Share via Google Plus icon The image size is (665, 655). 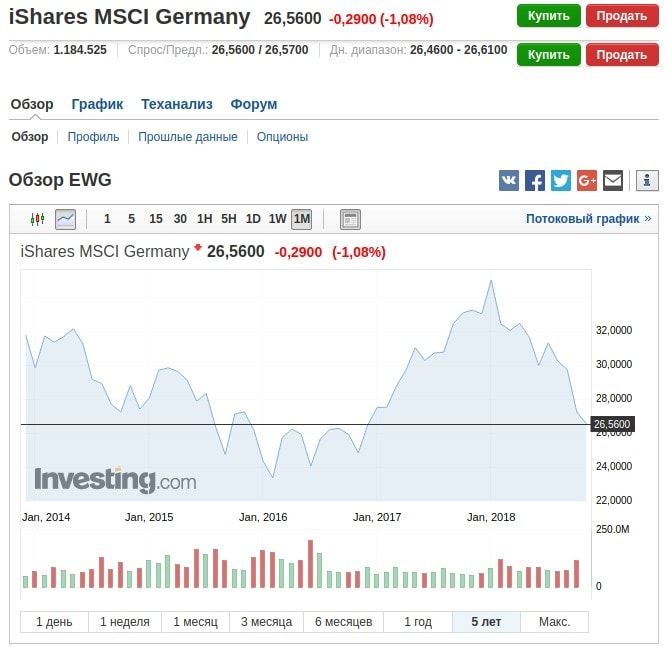point(587,181)
